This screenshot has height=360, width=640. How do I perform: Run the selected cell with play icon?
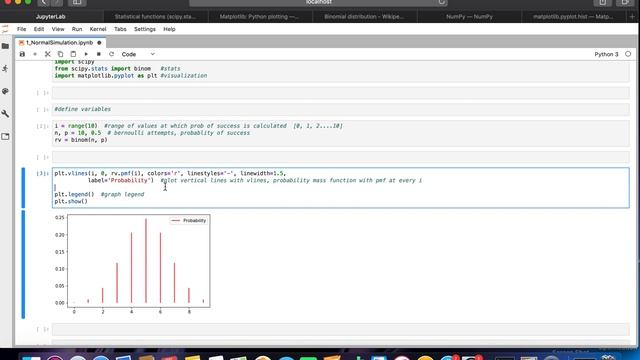[86, 54]
